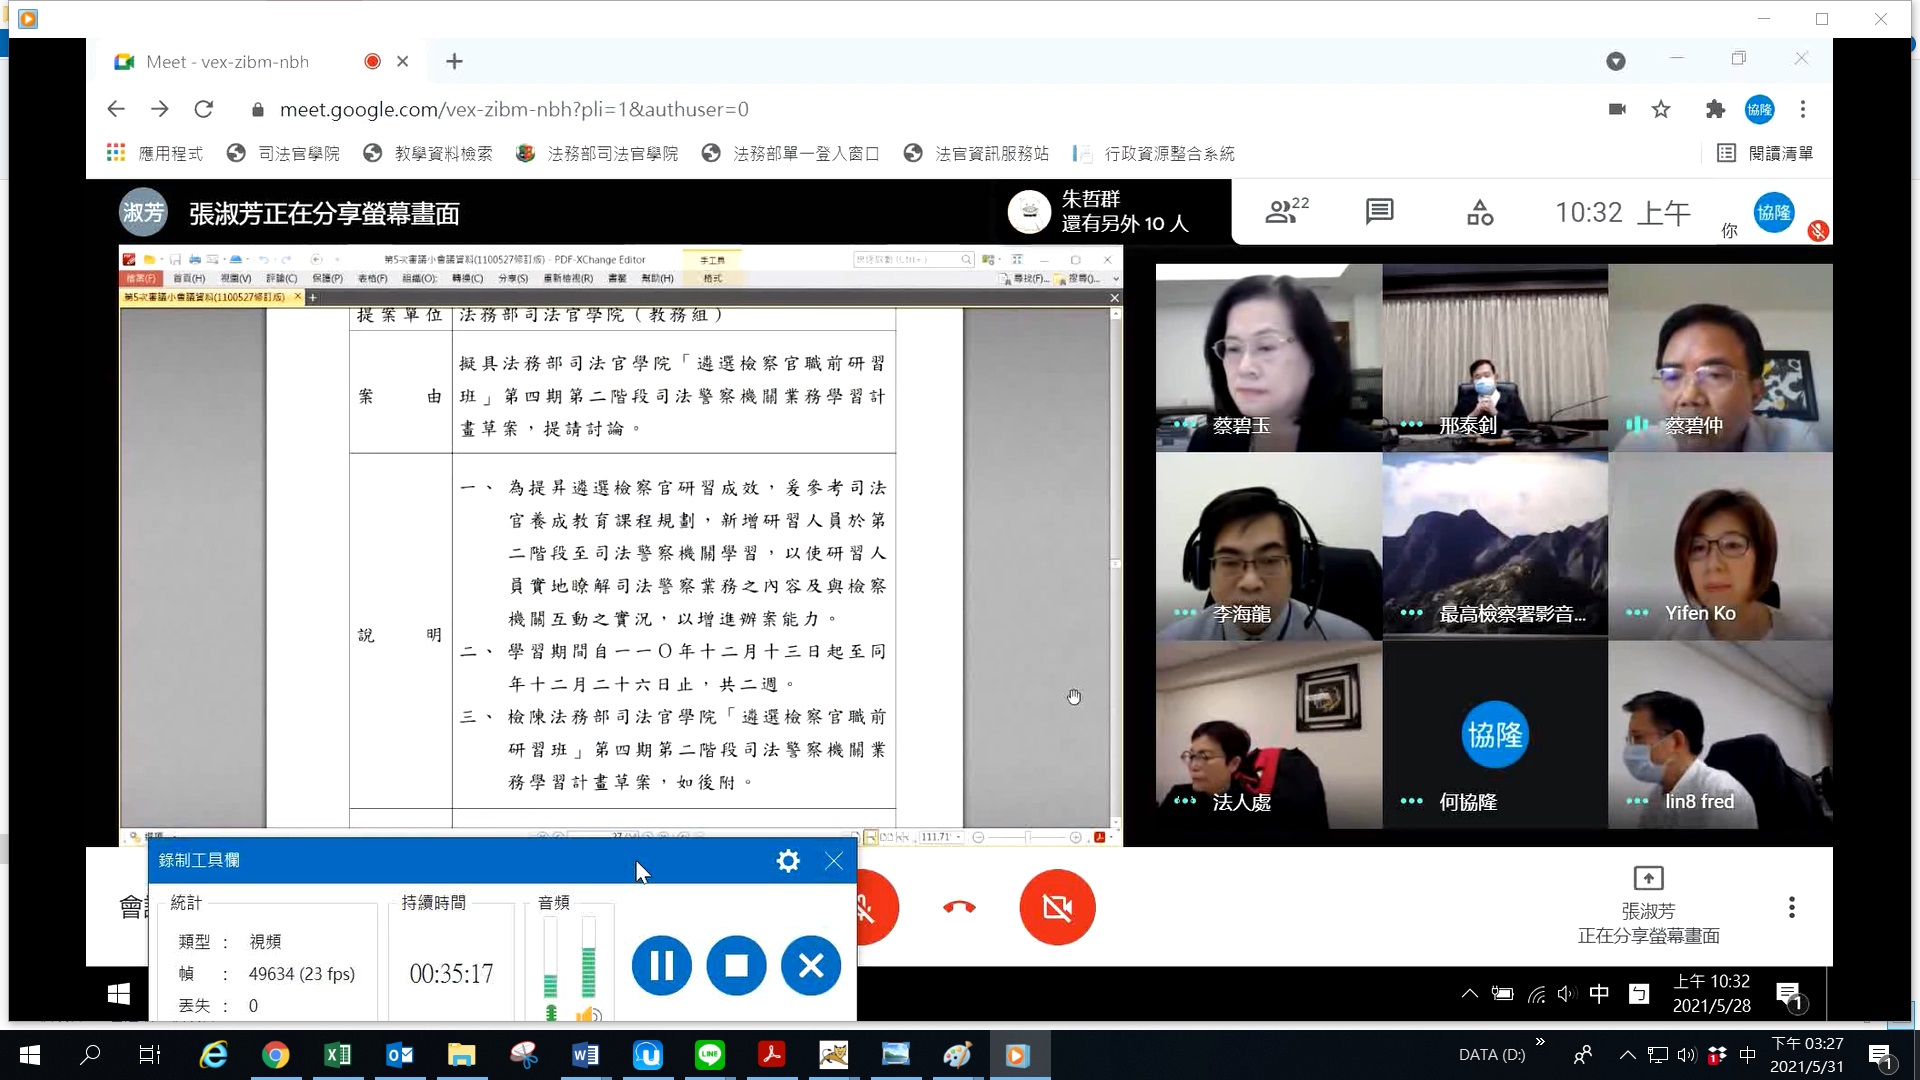Open 司法官學院 bookmark
This screenshot has height=1080, width=1920.
284,153
